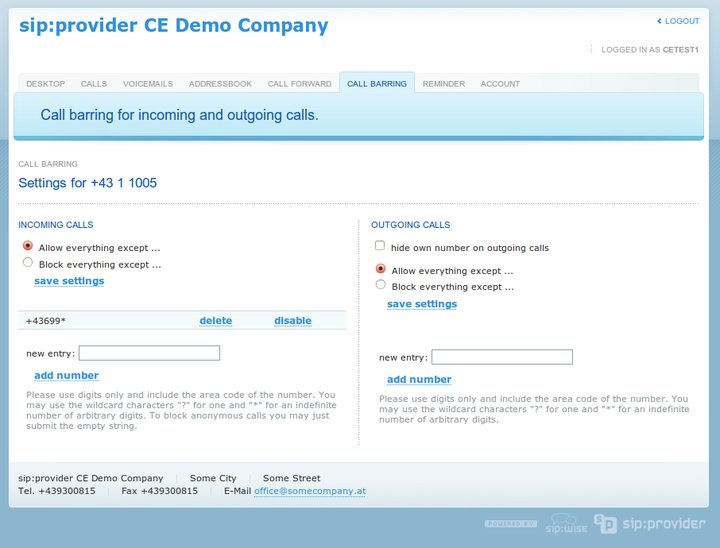The width and height of the screenshot is (720, 548).
Task: Click the office@somecompany.at email link
Action: [x=309, y=491]
